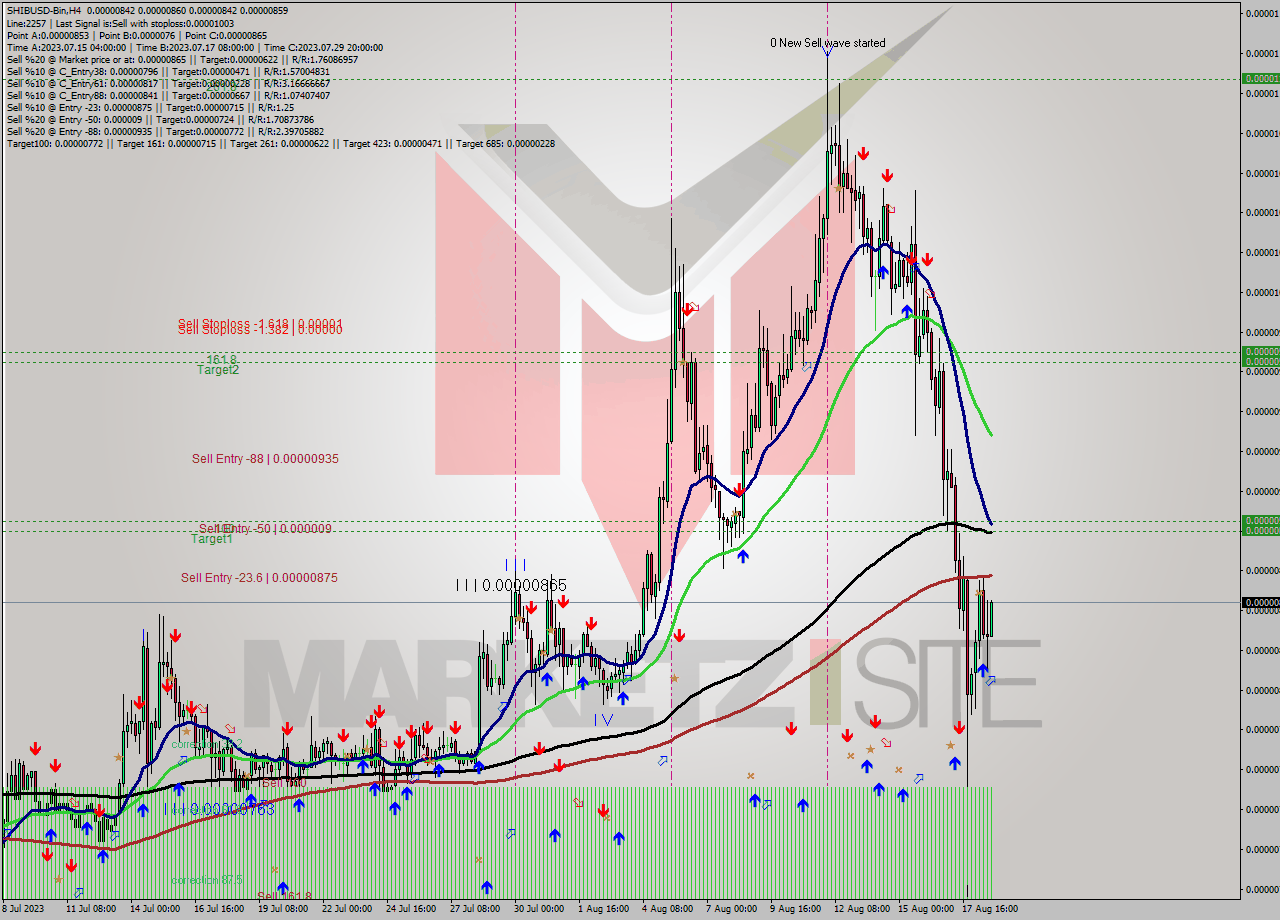The height and width of the screenshot is (920, 1280).
Task: Click '16 Jul 16:00' on time axis
Action: pos(219,909)
